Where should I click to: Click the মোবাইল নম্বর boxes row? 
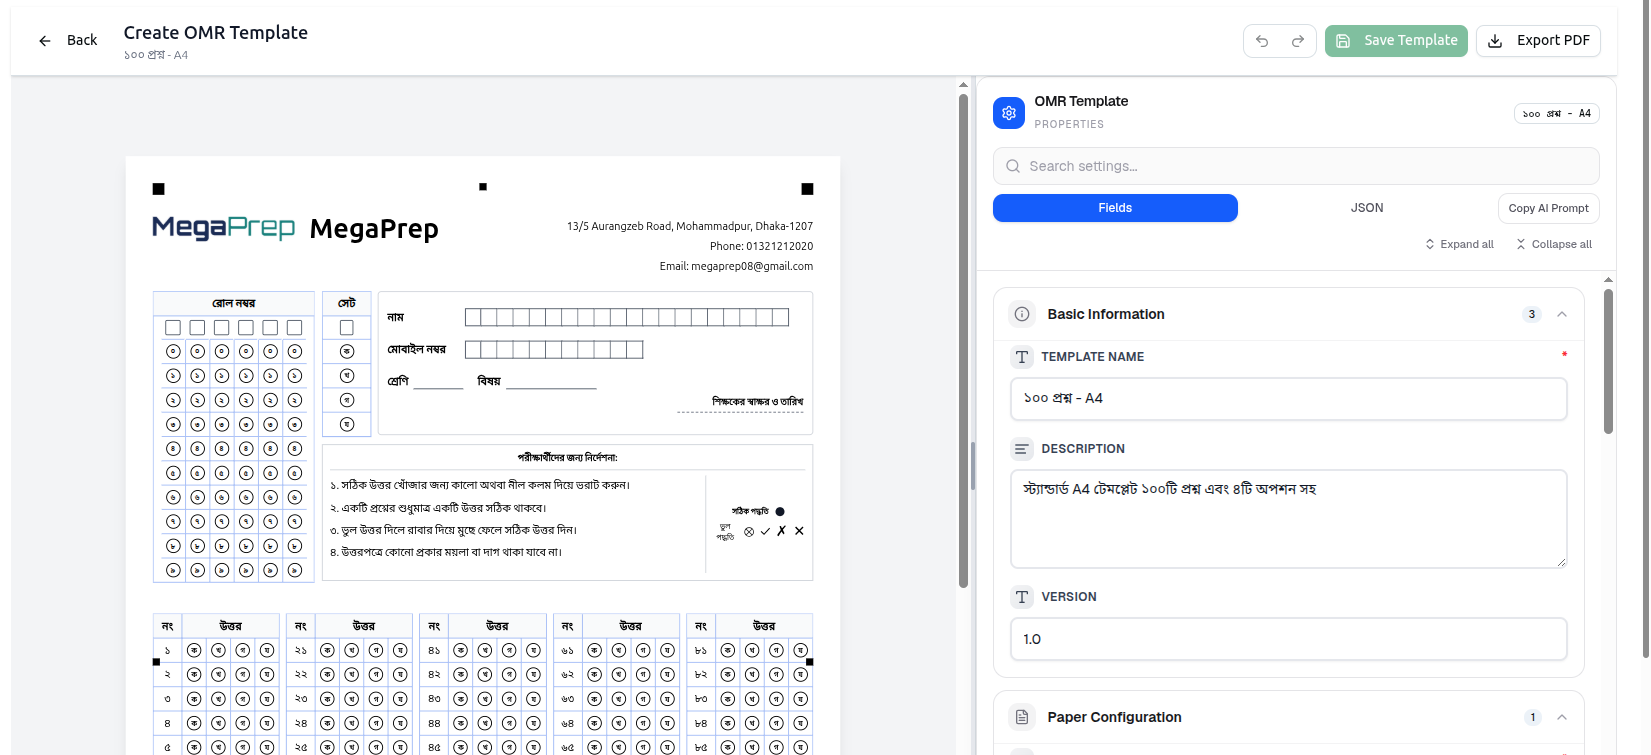[554, 349]
